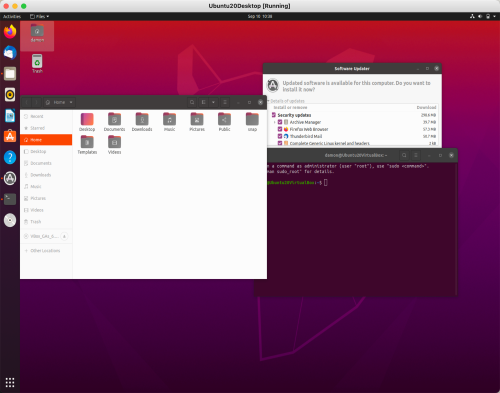Open Documents from Files sidebar
500x393 pixels.
(46, 163)
